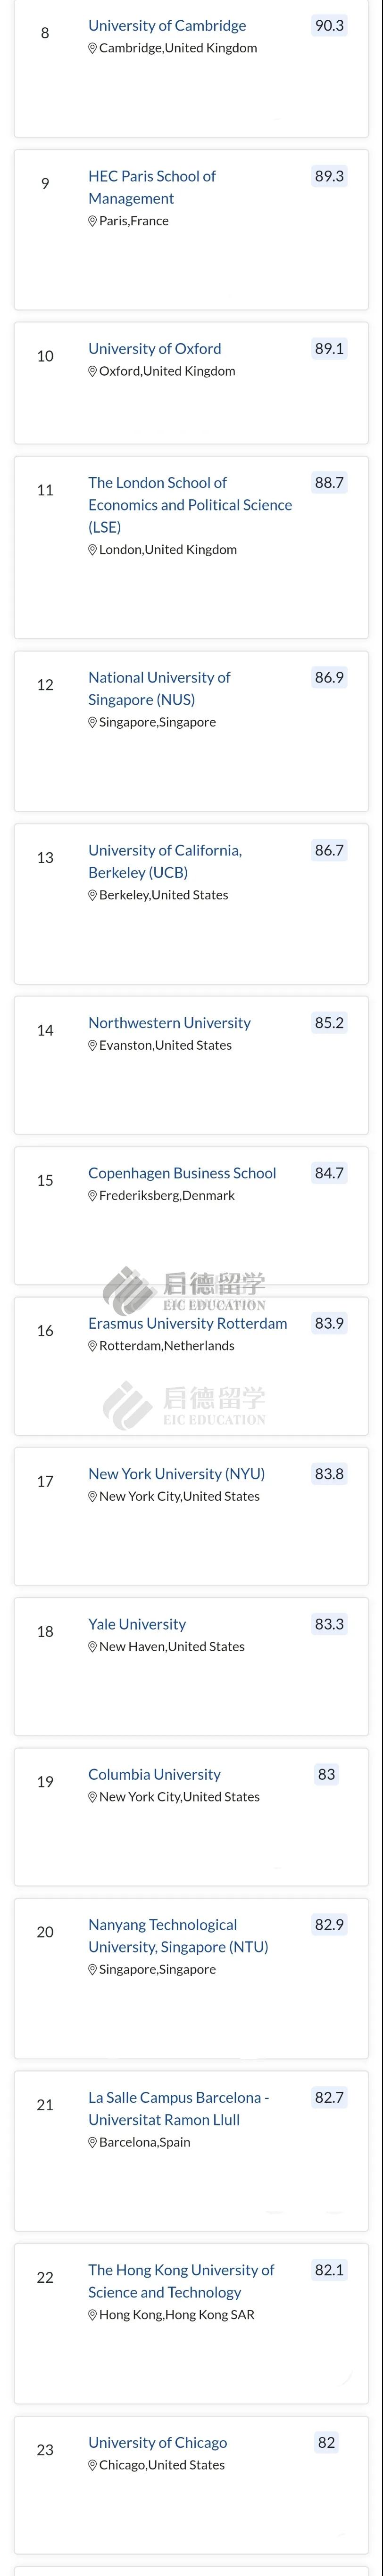This screenshot has width=383, height=2576.
Task: Click location pin icon beside Oxford, United Kingdom
Action: pyautogui.click(x=93, y=371)
